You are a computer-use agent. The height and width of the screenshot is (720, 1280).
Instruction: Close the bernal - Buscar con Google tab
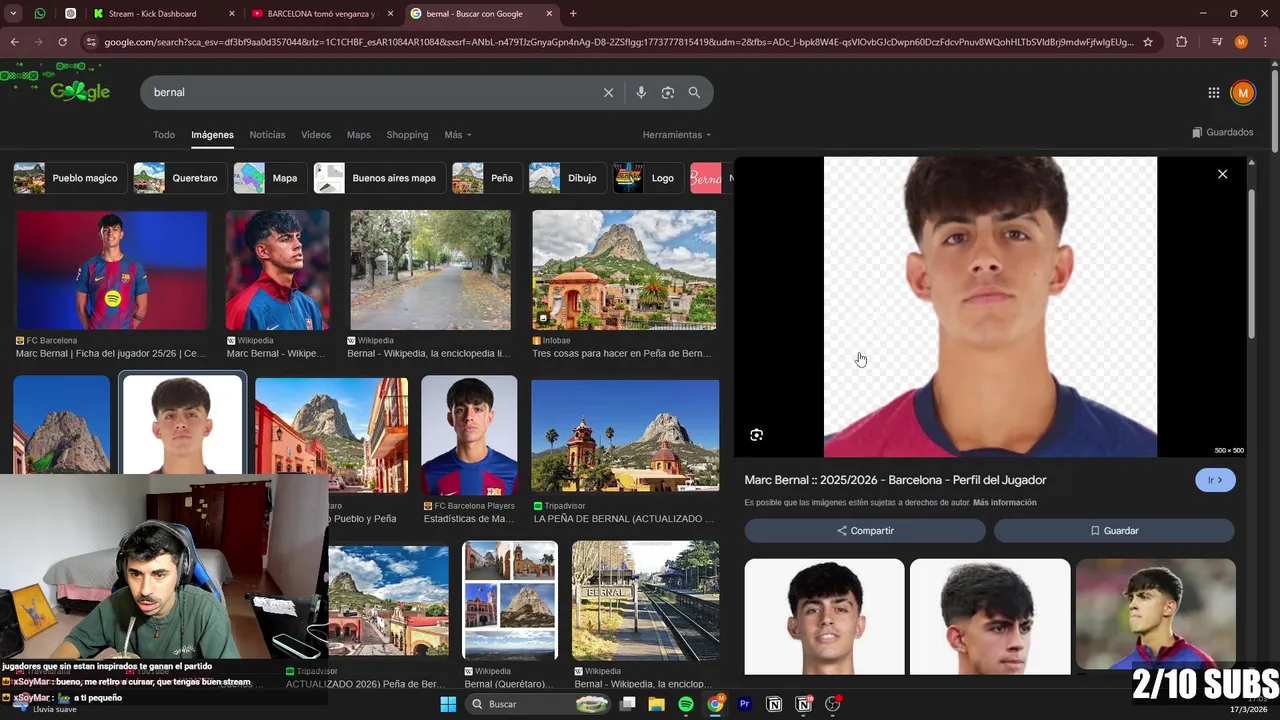tap(549, 14)
